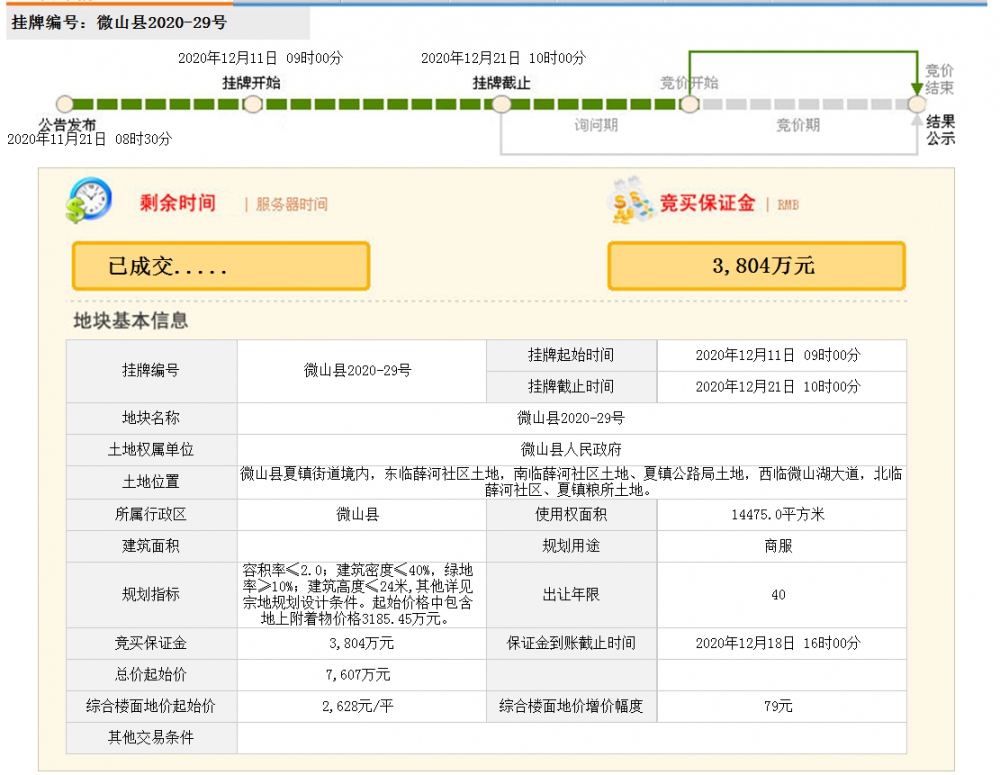This screenshot has width=1000, height=775.
Task: Click the 挂牌编号 table header cell
Action: click(151, 371)
